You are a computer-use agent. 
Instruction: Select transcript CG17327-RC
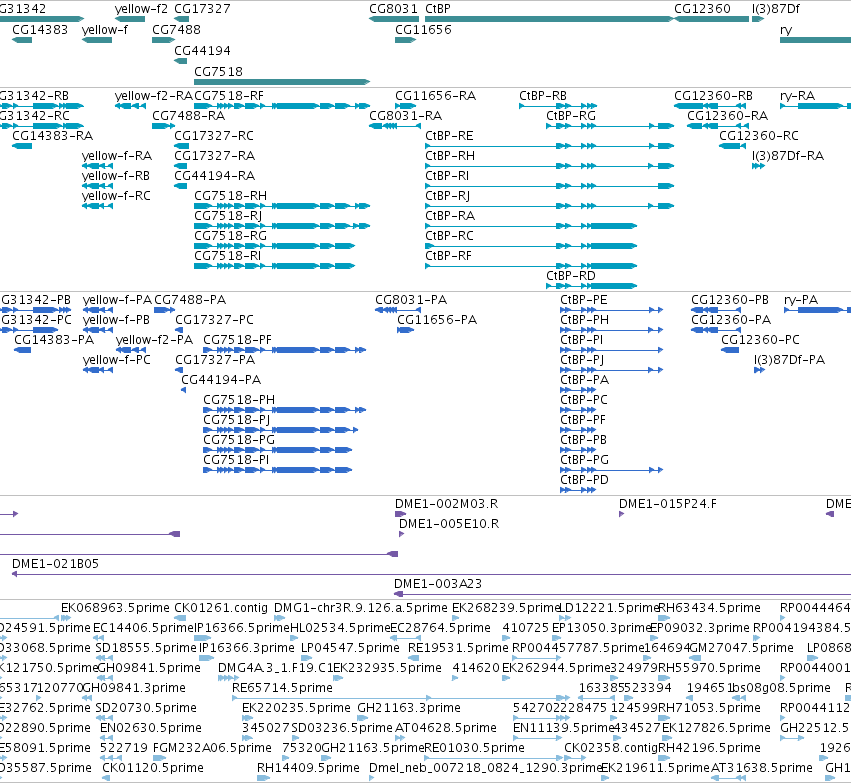tap(214, 136)
